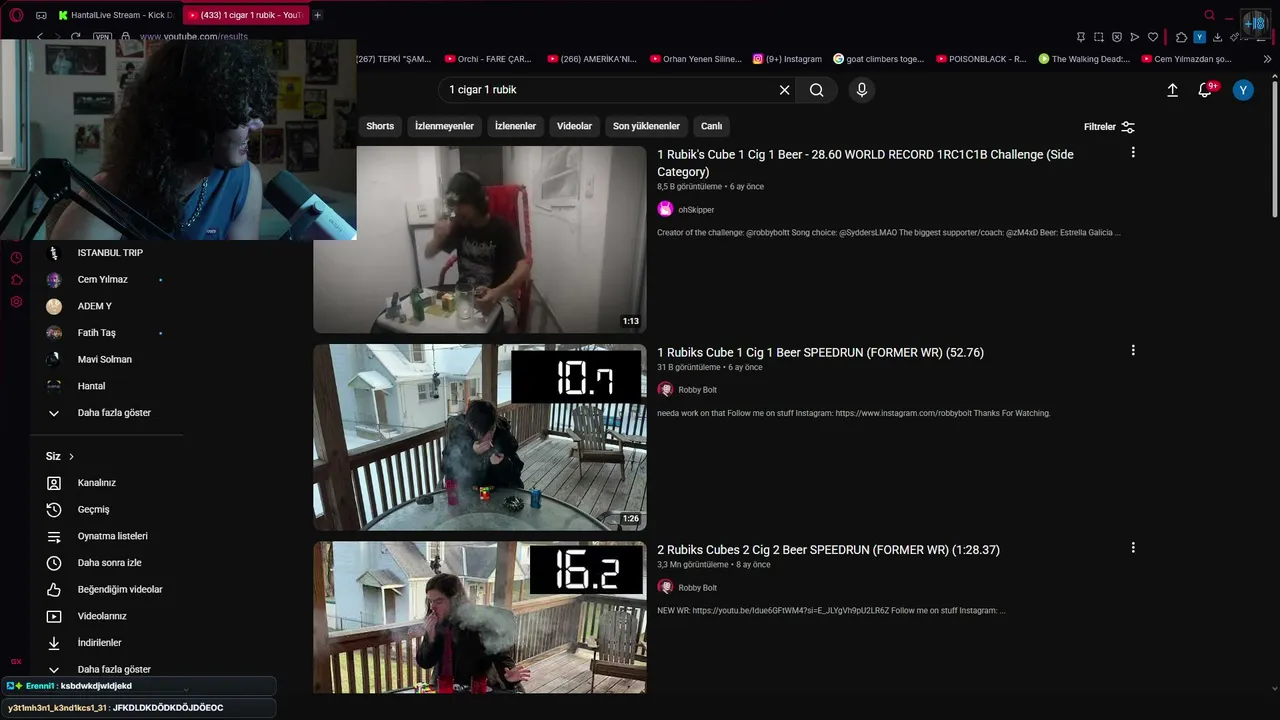
Task: Open the Cem Yılmazdan bookmark
Action: 1186,59
